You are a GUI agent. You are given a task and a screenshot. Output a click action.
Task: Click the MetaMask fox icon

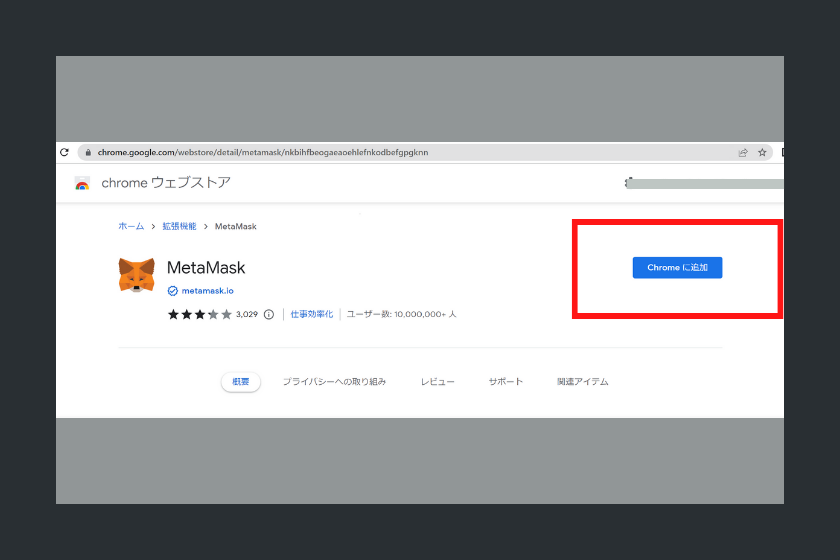137,275
